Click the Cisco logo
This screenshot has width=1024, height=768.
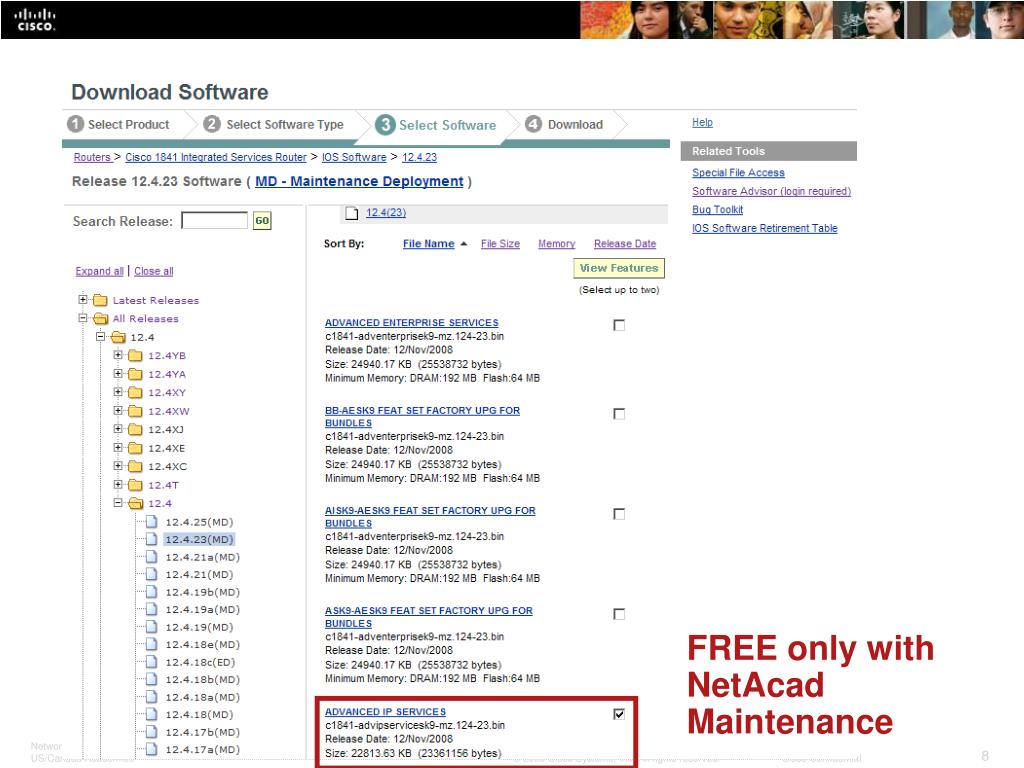36,20
